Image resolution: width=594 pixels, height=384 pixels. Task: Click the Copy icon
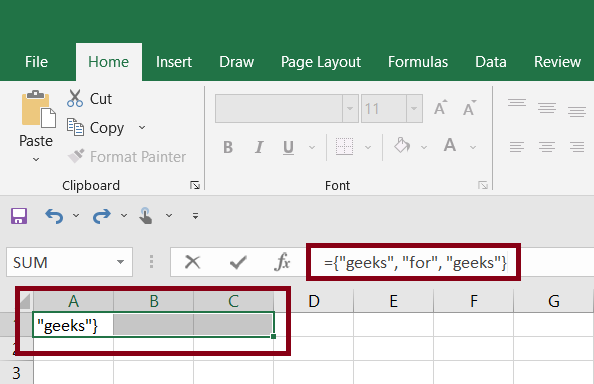click(75, 127)
